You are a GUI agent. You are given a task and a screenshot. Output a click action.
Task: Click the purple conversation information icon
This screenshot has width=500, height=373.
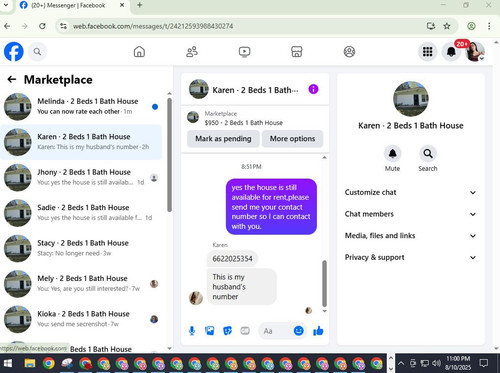[x=313, y=89]
